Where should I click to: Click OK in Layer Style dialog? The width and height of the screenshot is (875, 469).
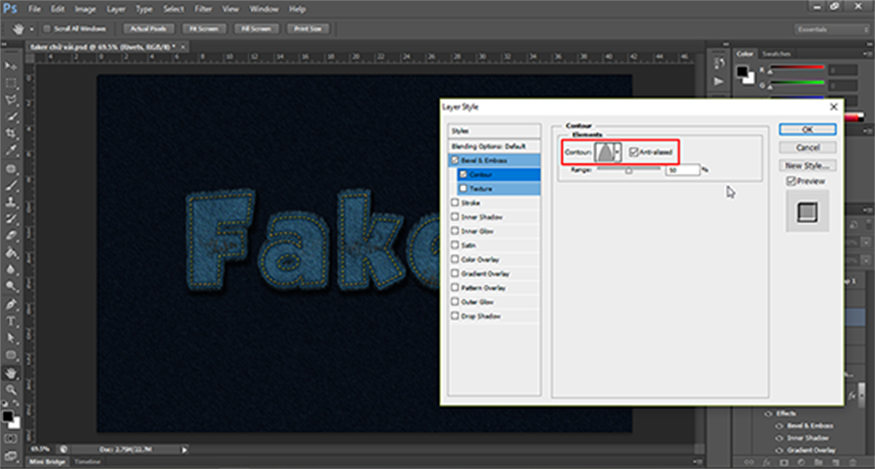[x=808, y=130]
